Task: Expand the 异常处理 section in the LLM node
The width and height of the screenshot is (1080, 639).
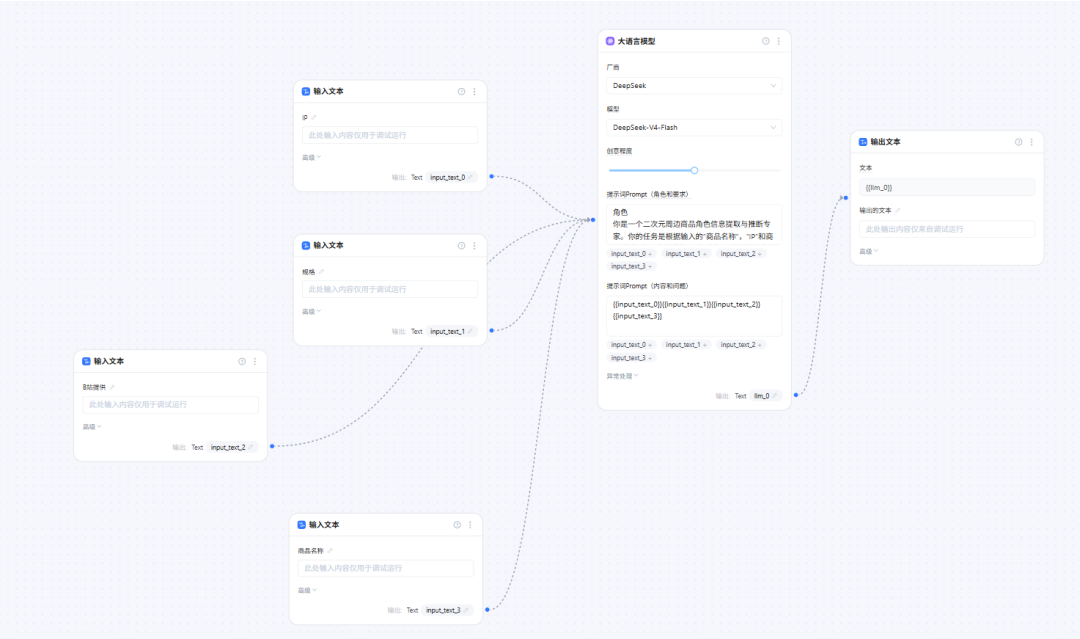Action: click(622, 376)
